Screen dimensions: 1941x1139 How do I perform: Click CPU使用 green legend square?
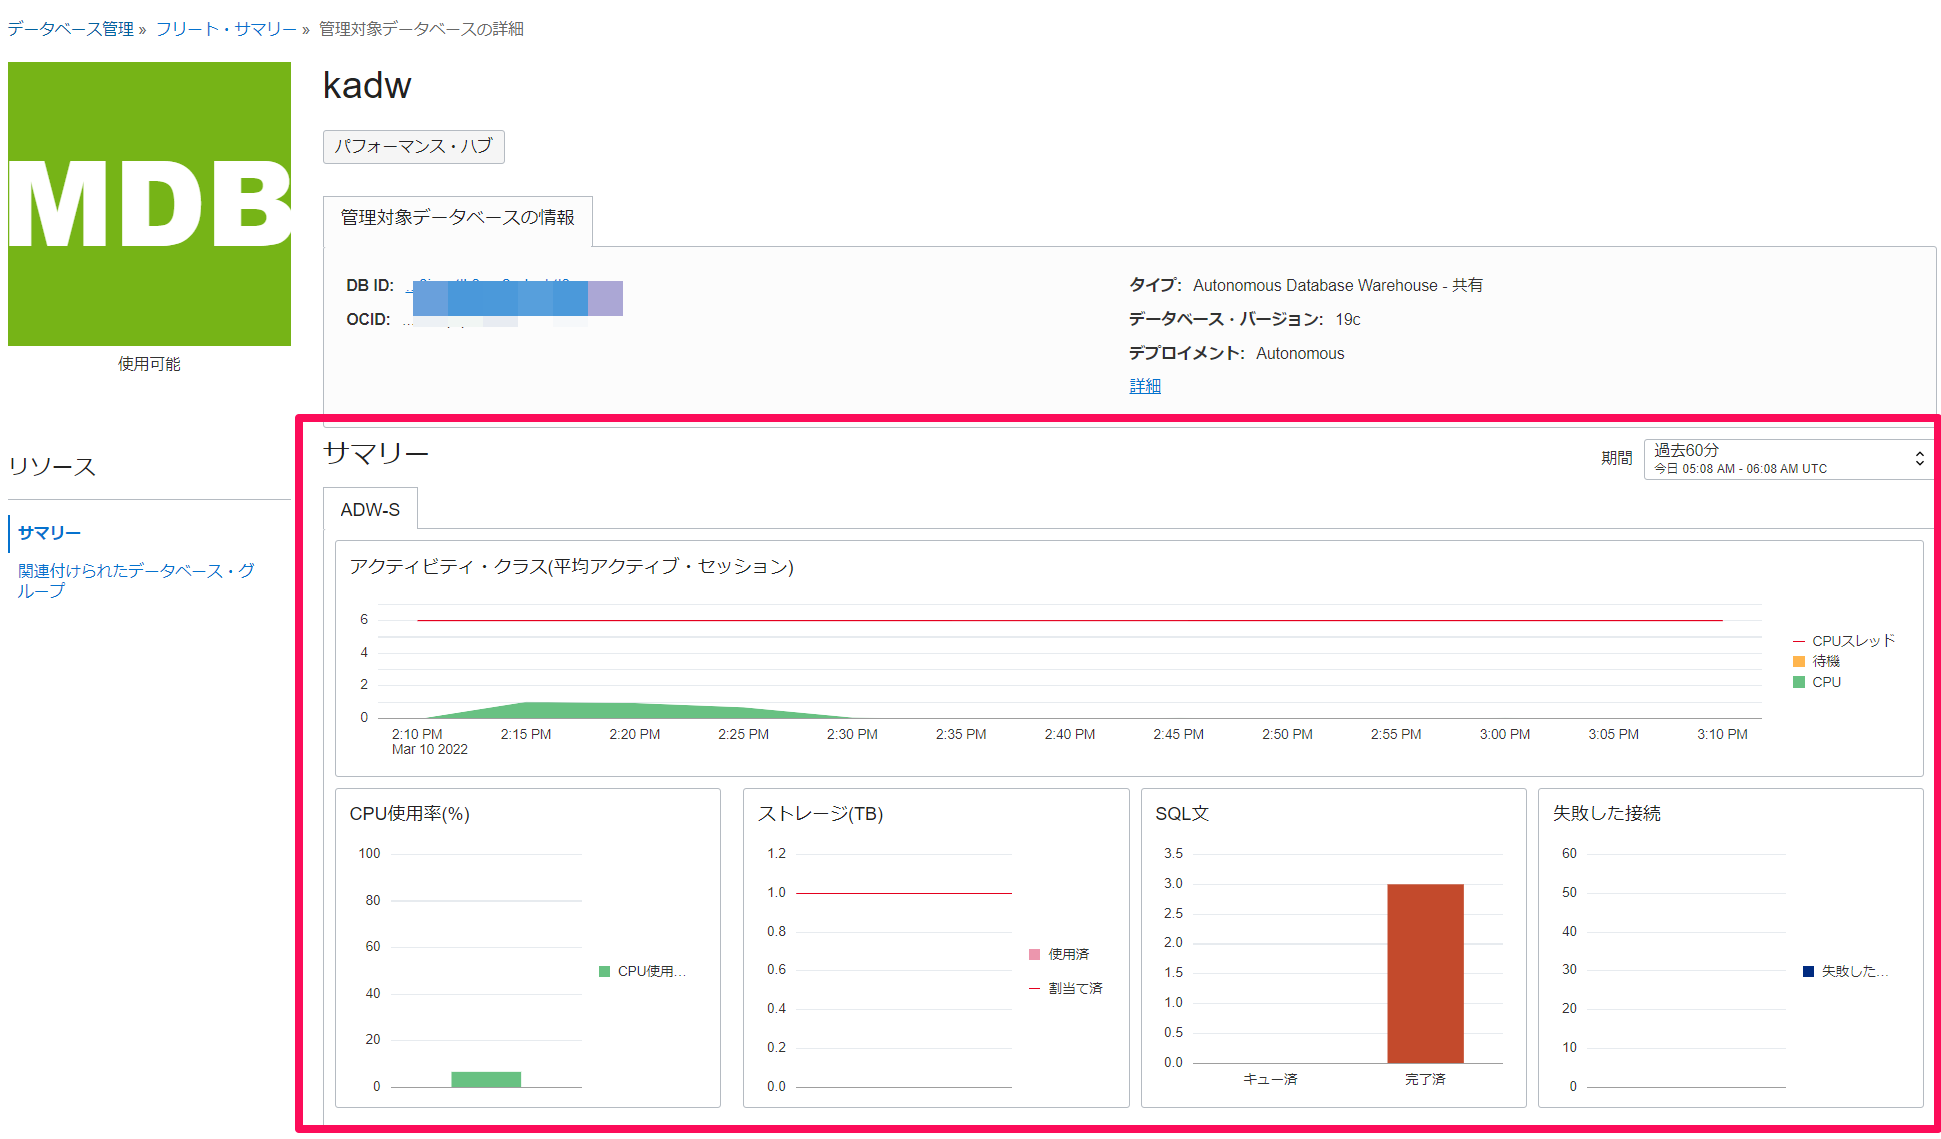[604, 971]
